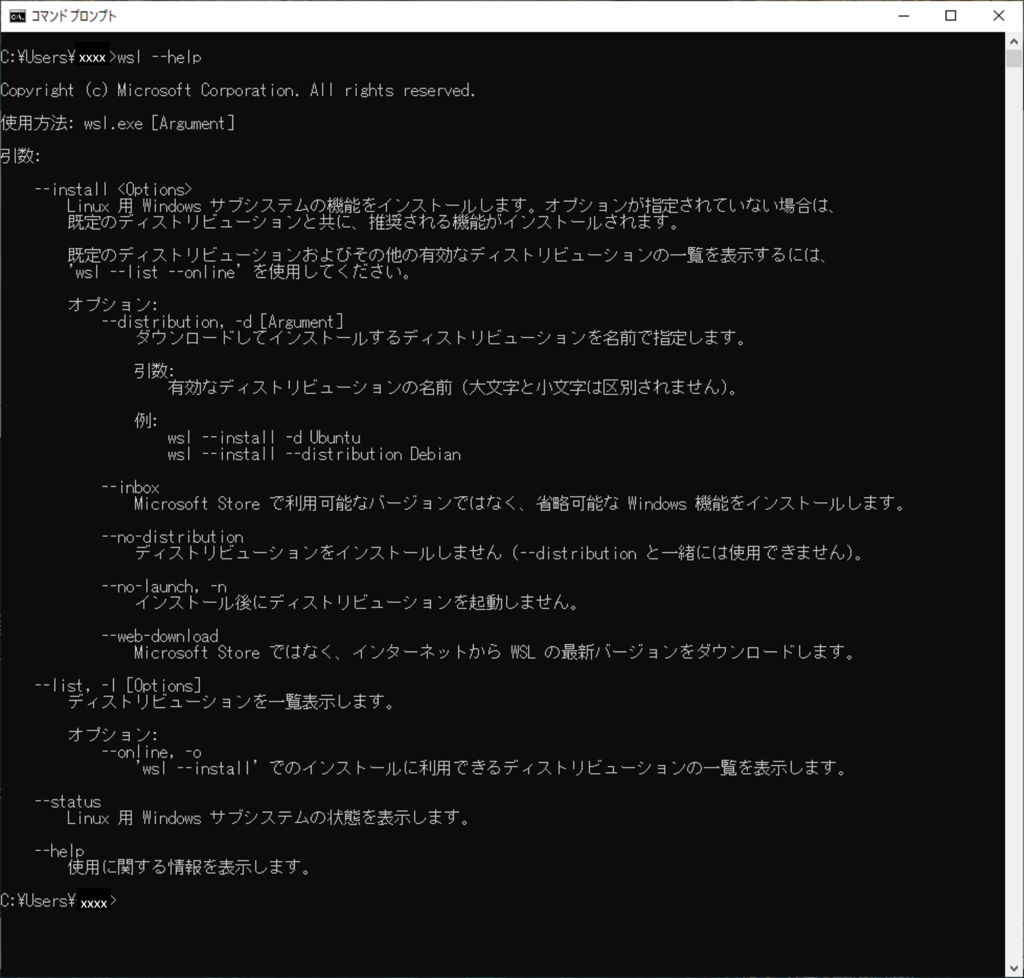Close the Command Prompt window

(998, 15)
